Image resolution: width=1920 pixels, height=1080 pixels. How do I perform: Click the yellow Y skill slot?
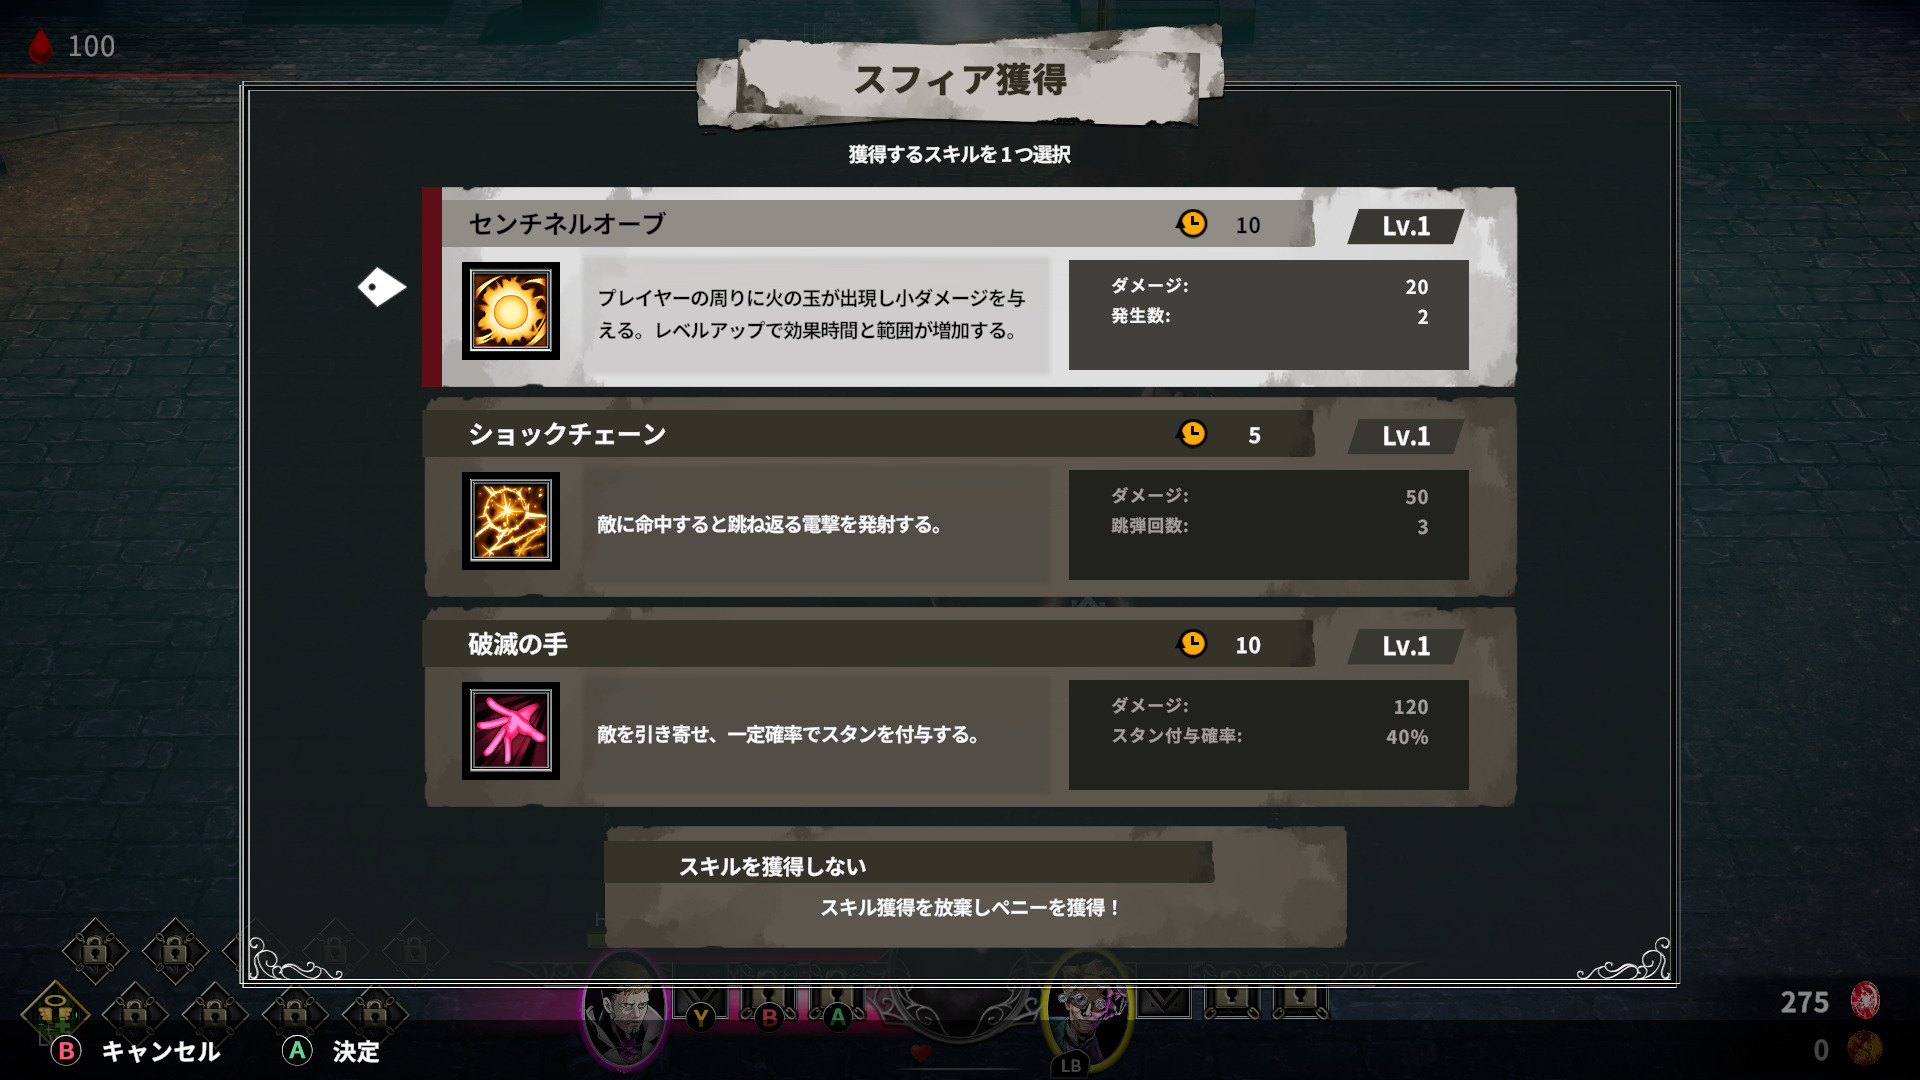coord(701,1017)
